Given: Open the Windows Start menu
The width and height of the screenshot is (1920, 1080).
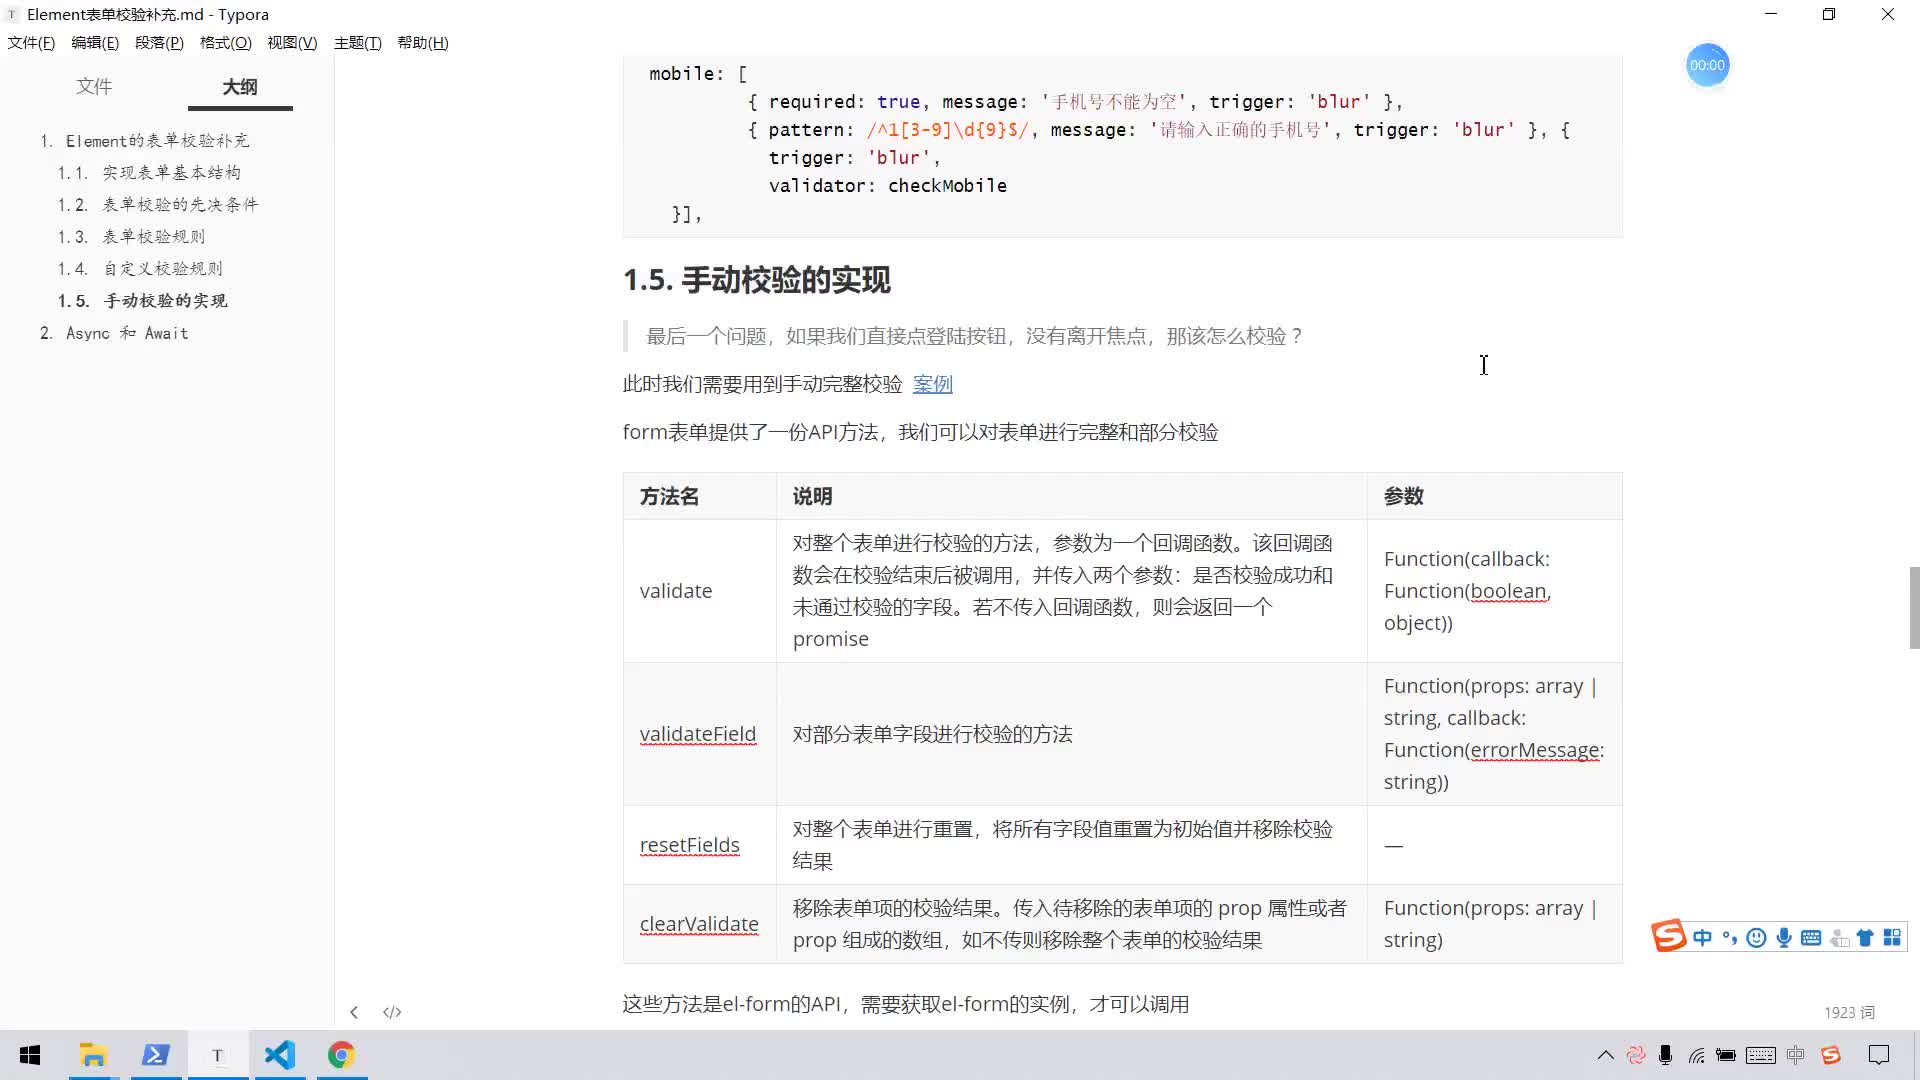Looking at the screenshot, I should [x=30, y=1055].
